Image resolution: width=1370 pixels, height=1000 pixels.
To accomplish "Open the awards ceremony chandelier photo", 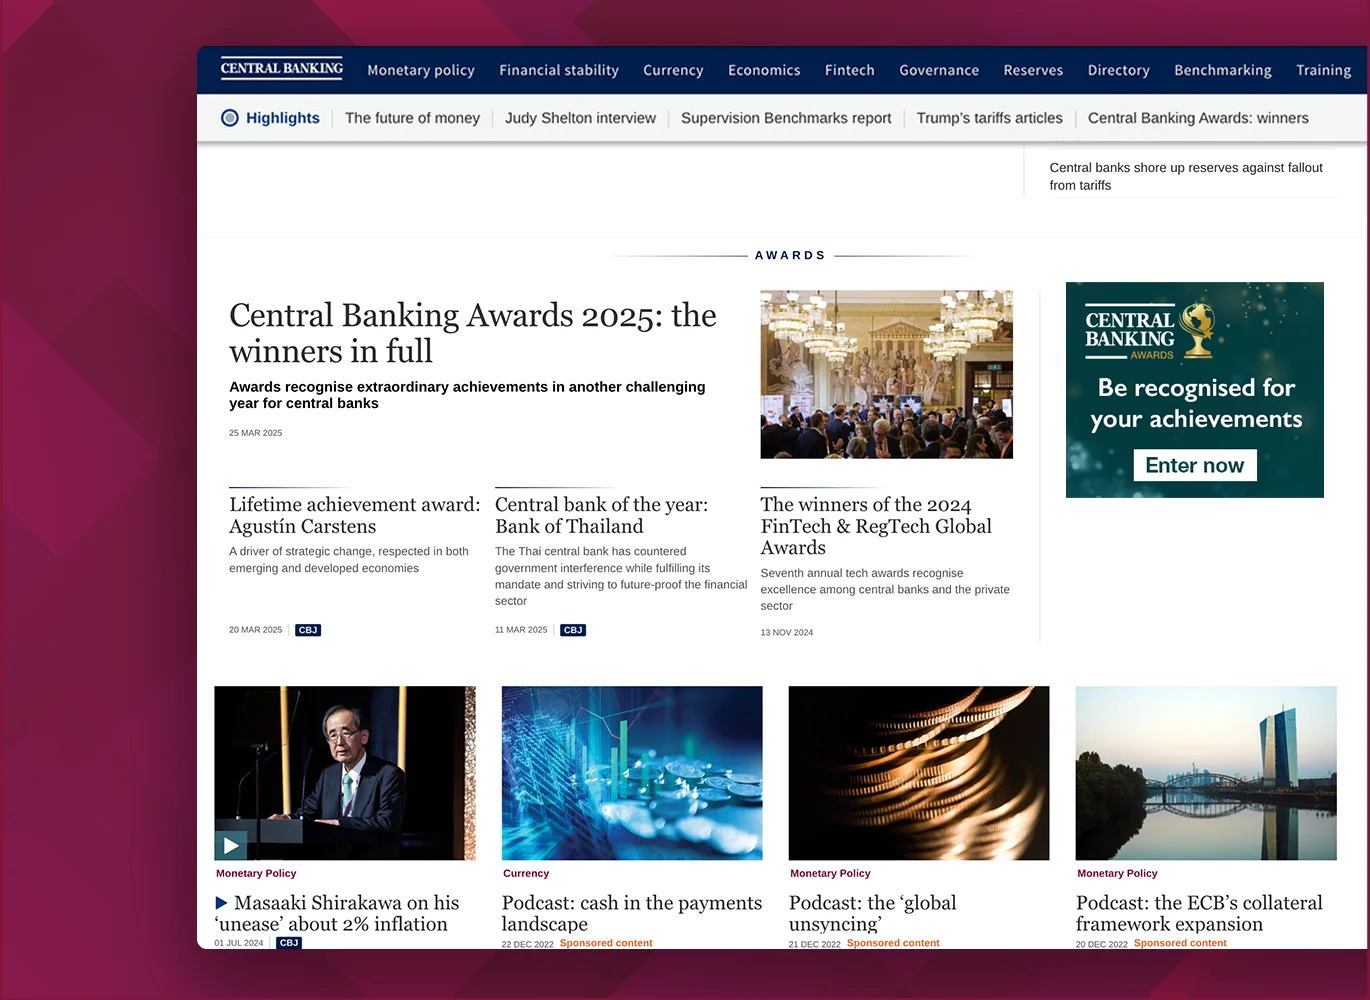I will [x=886, y=374].
